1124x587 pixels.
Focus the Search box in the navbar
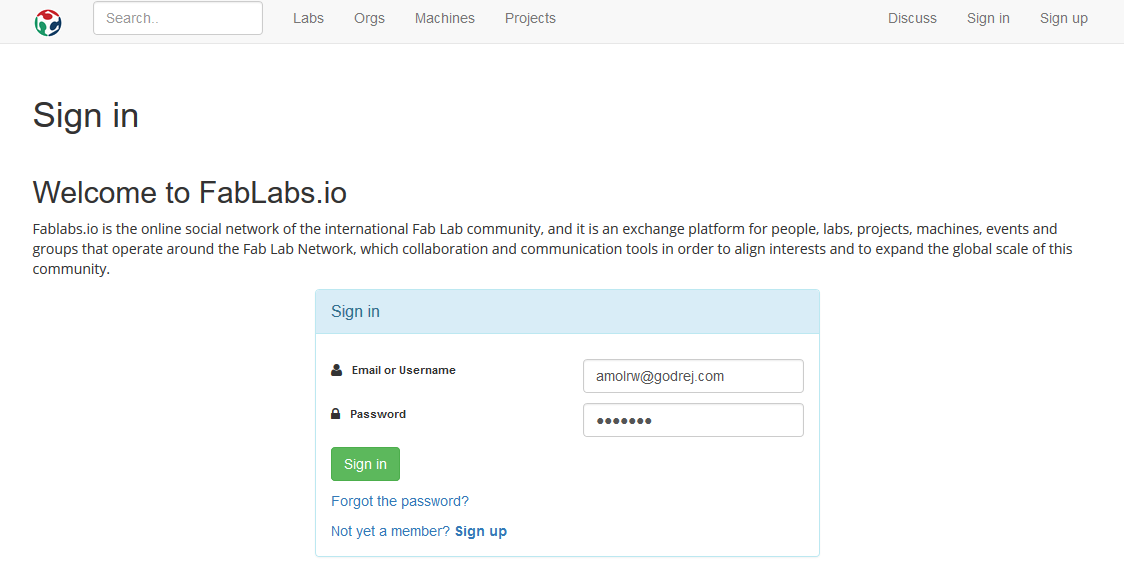[x=178, y=18]
